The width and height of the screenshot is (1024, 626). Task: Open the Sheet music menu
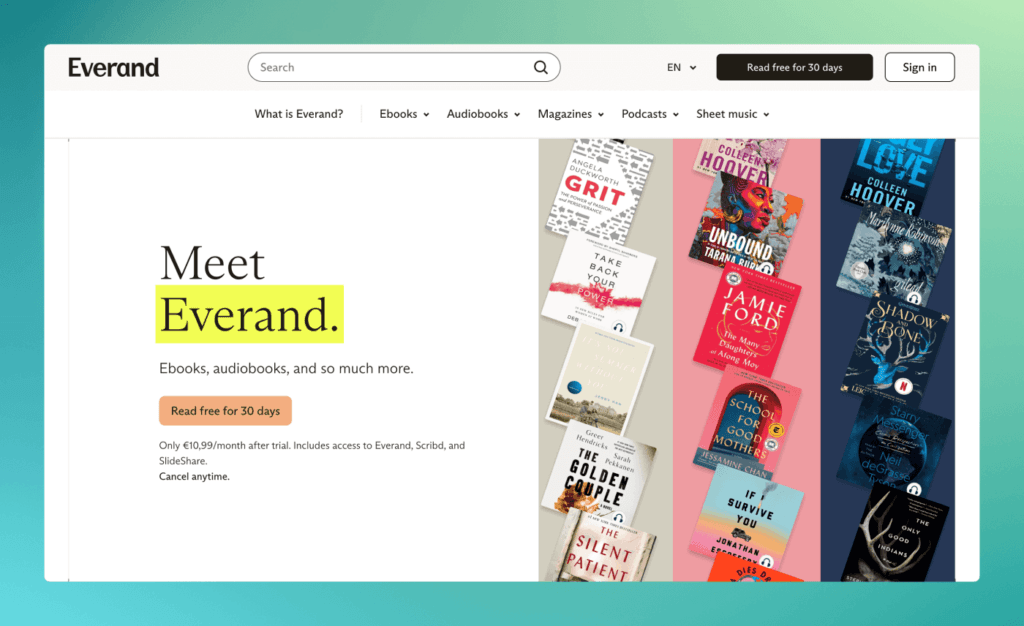732,113
